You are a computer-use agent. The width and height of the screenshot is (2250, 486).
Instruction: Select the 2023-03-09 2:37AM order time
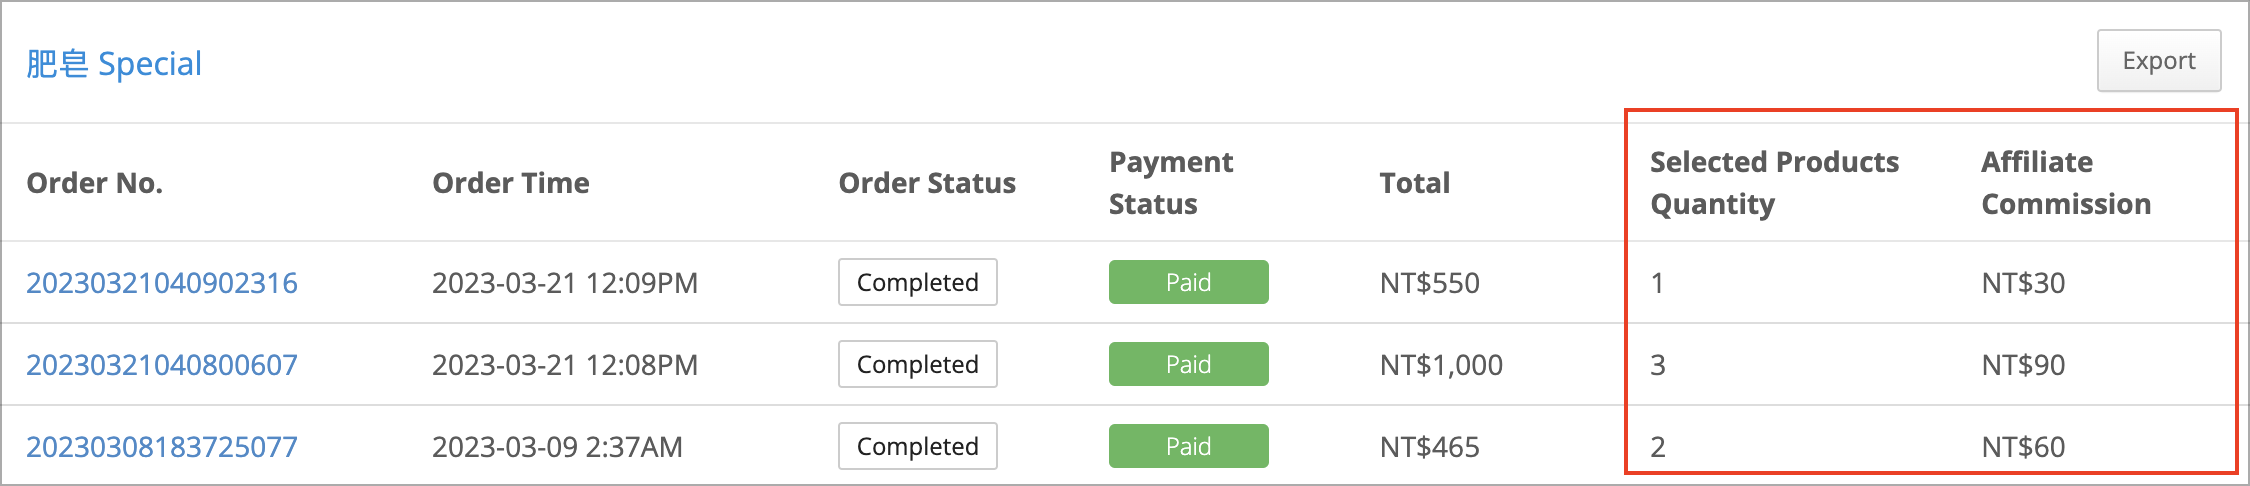coord(557,447)
